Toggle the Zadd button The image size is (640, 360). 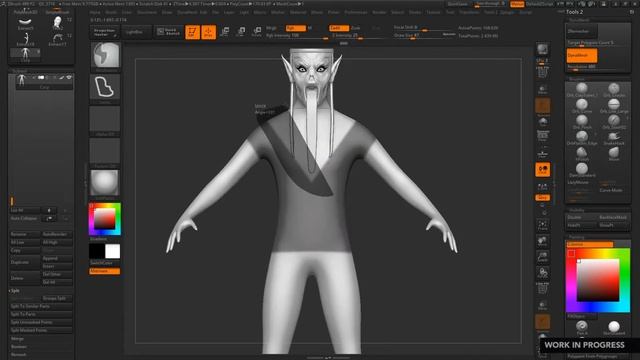pos(339,28)
